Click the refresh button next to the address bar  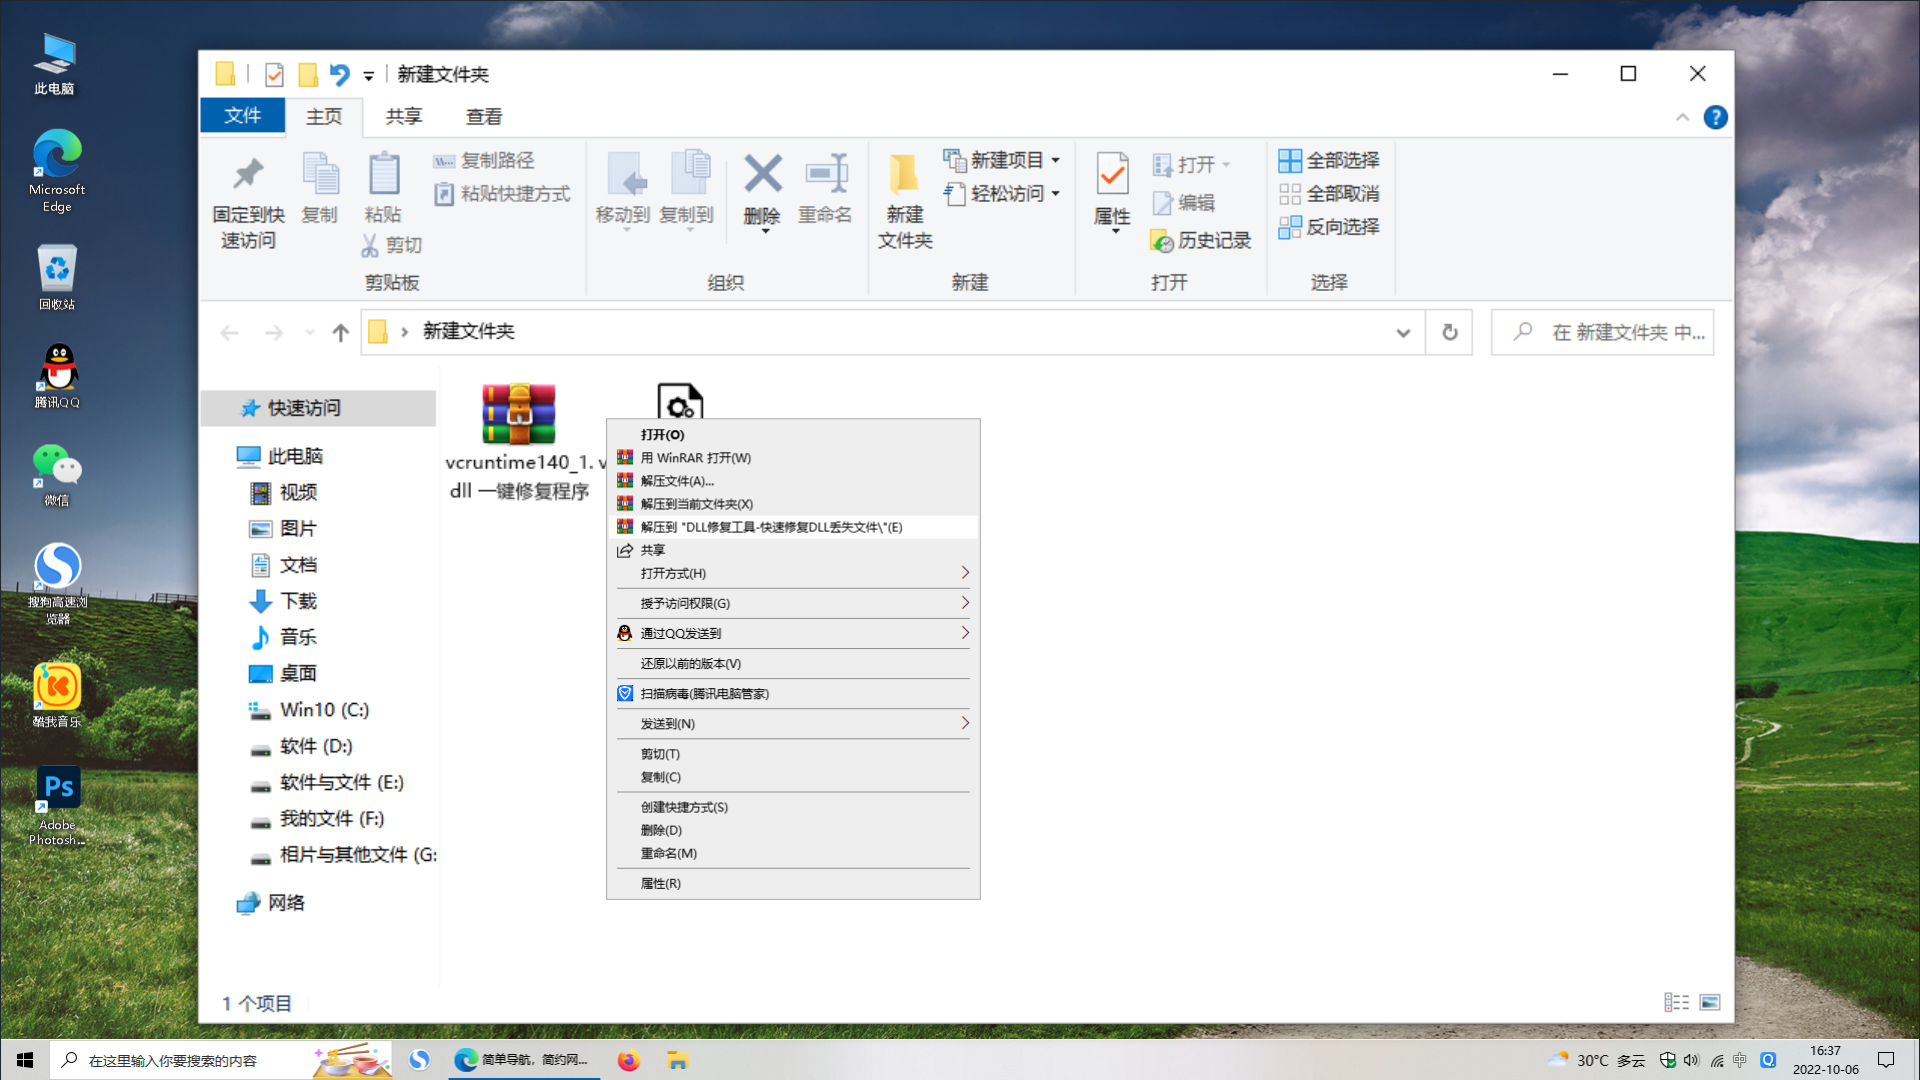(1449, 332)
